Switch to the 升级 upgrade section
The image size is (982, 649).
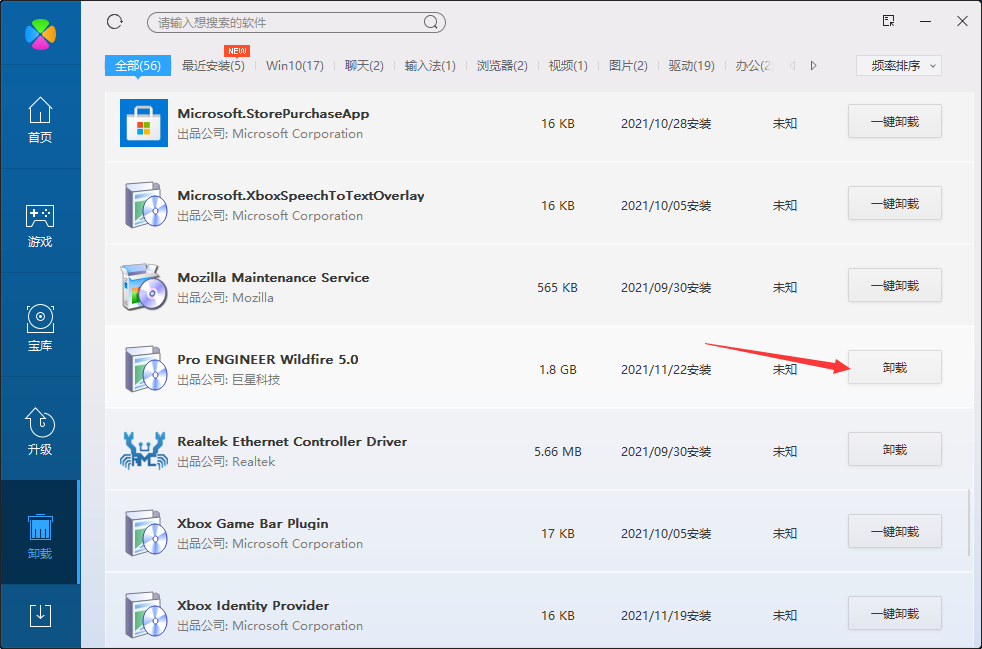[x=40, y=432]
